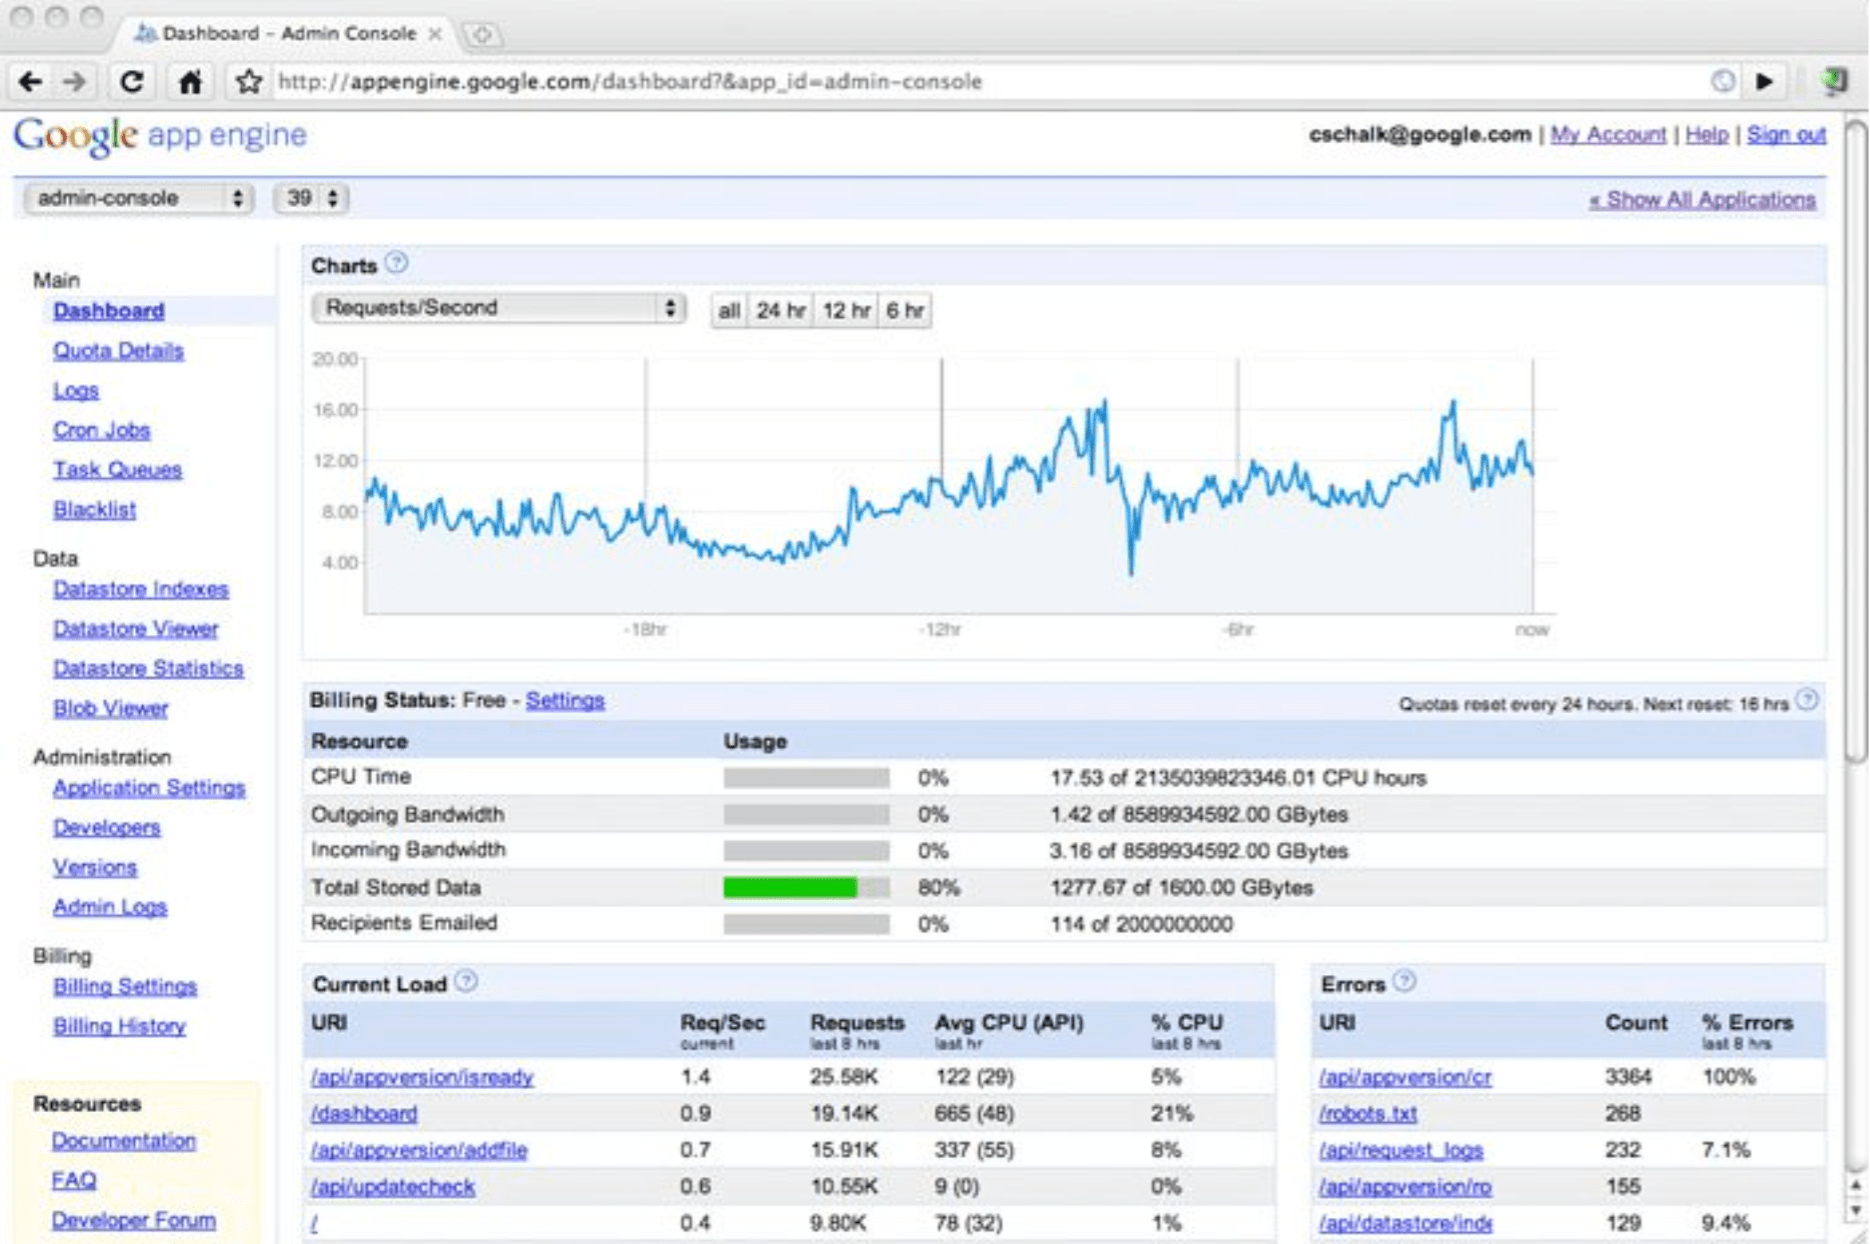This screenshot has width=1870, height=1244.
Task: Click the Outgoing Bandwidth usage bar
Action: click(806, 815)
